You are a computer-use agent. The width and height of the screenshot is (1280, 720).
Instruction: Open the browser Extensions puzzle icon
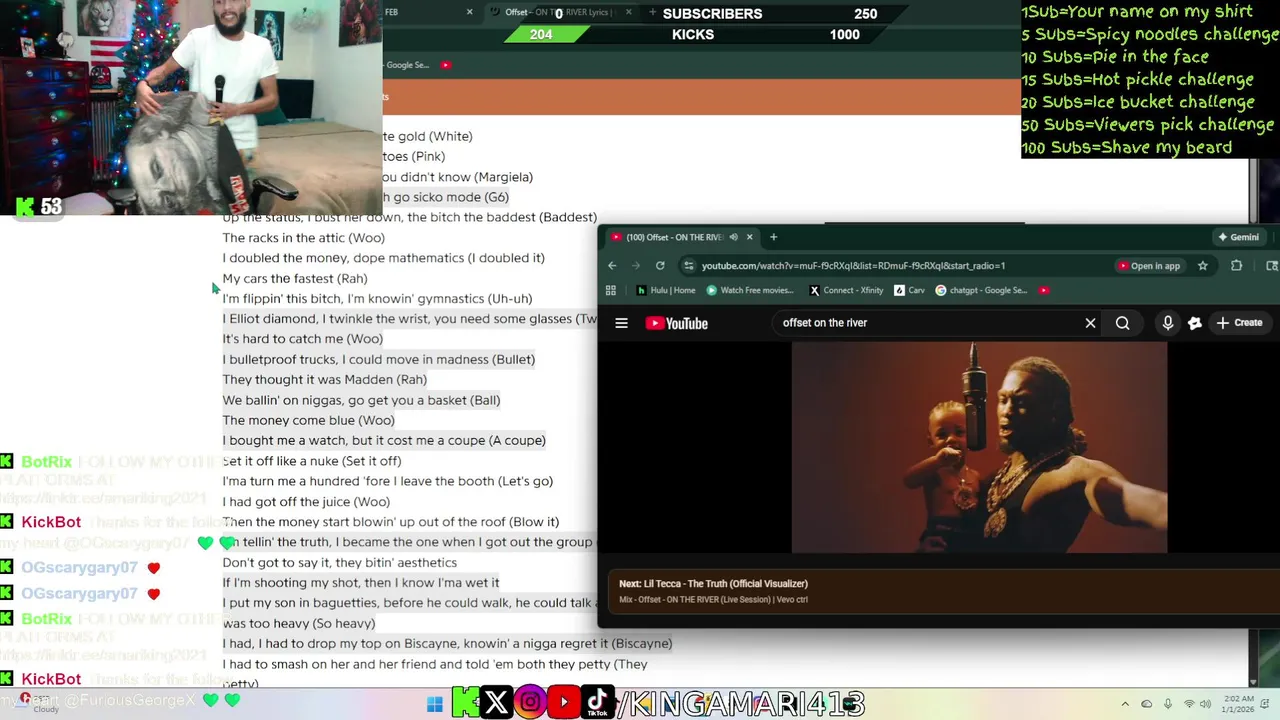1237,266
